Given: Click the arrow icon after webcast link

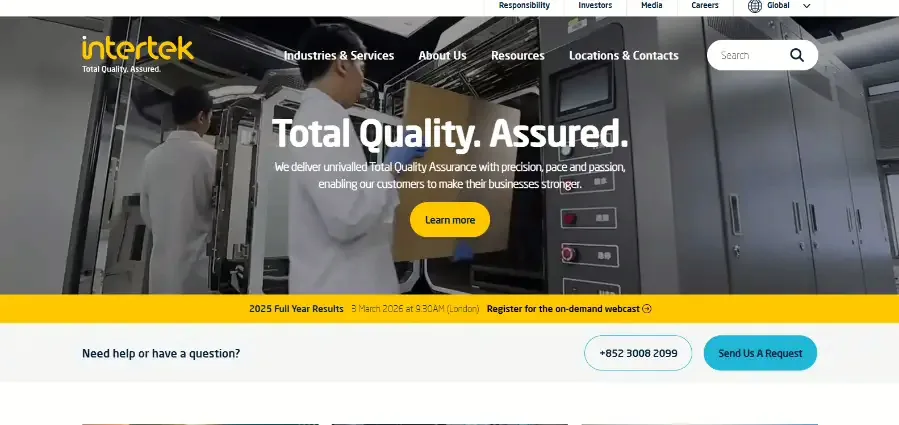Looking at the screenshot, I should pyautogui.click(x=647, y=309).
